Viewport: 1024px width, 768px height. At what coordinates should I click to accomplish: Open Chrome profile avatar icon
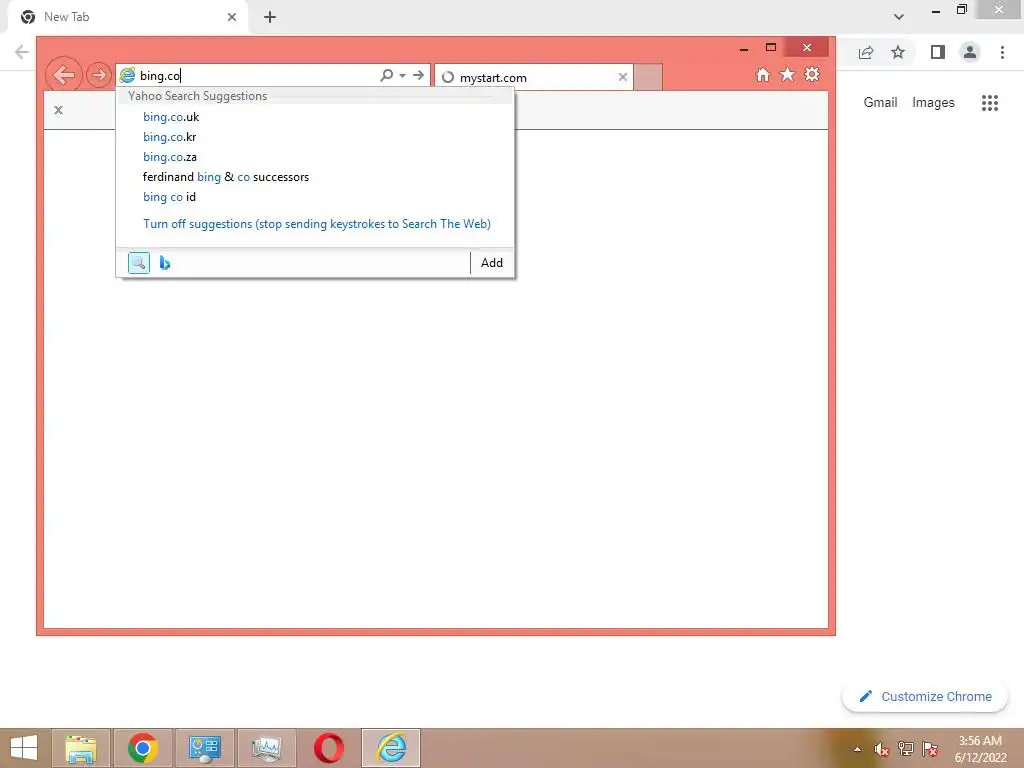[x=970, y=52]
